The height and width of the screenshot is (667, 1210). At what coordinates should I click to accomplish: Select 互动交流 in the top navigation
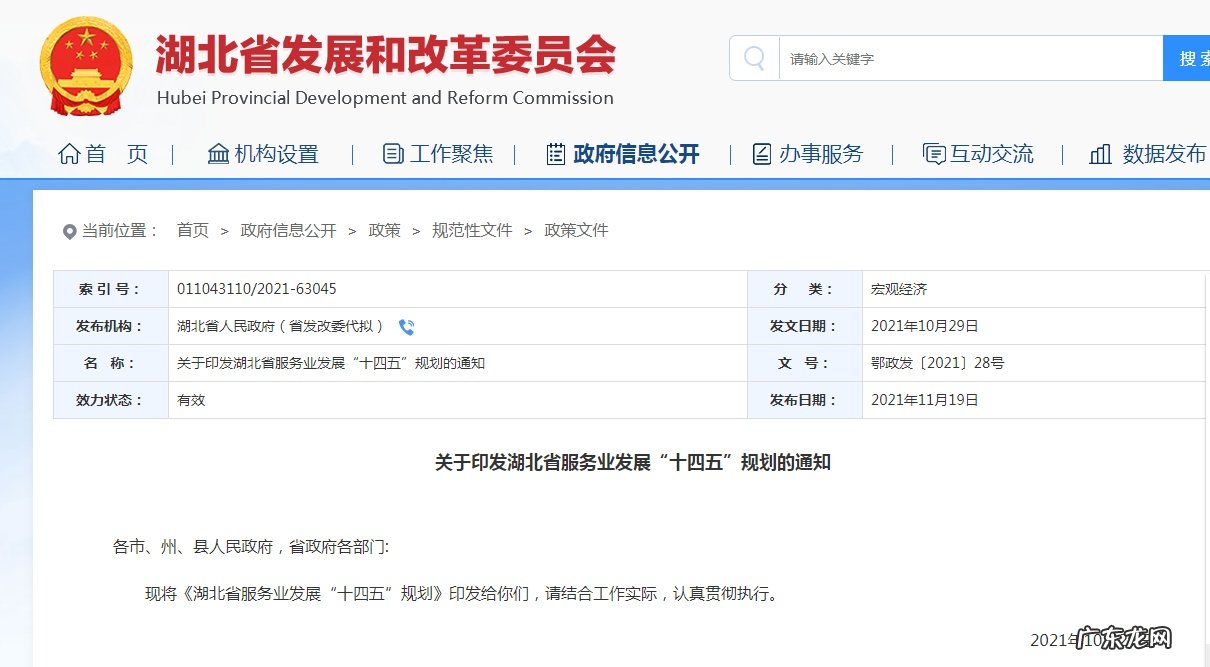click(x=992, y=154)
